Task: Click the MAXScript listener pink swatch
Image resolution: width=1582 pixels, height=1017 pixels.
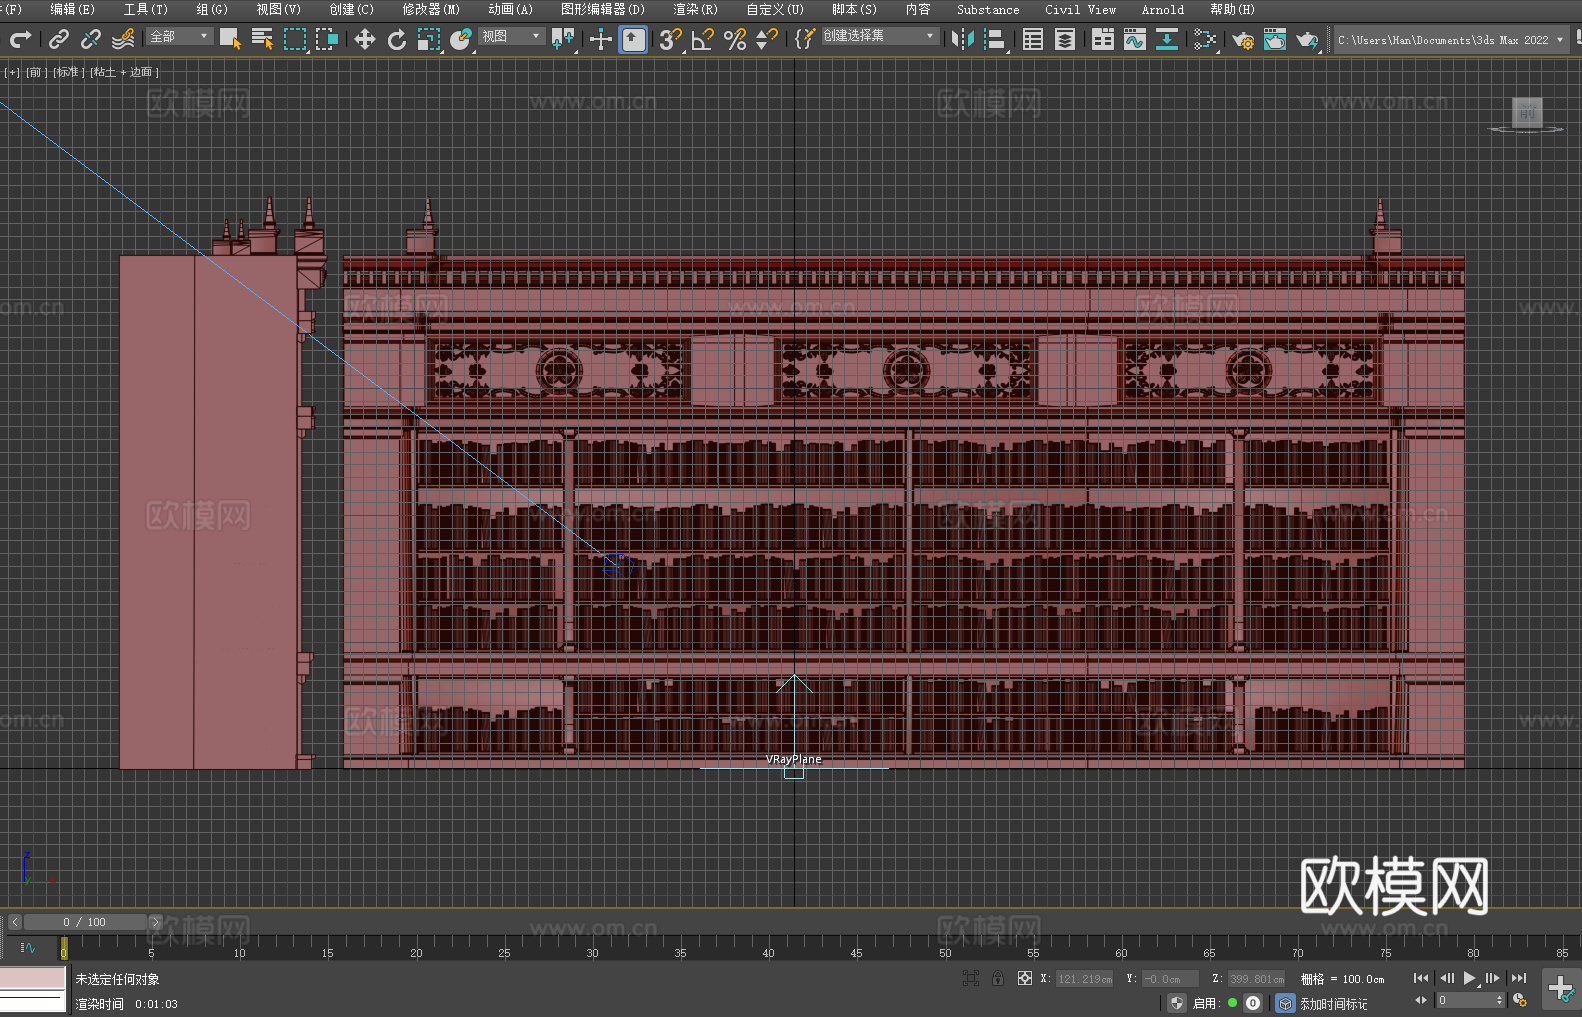Action: tap(33, 978)
